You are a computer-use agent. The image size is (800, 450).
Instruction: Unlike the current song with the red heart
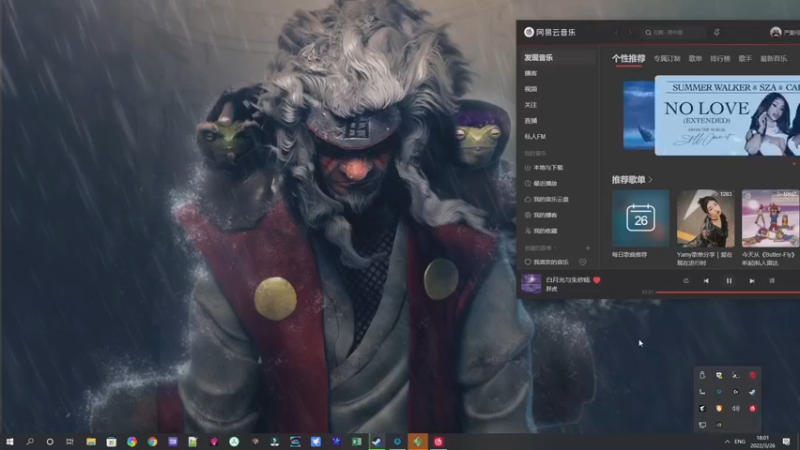597,280
